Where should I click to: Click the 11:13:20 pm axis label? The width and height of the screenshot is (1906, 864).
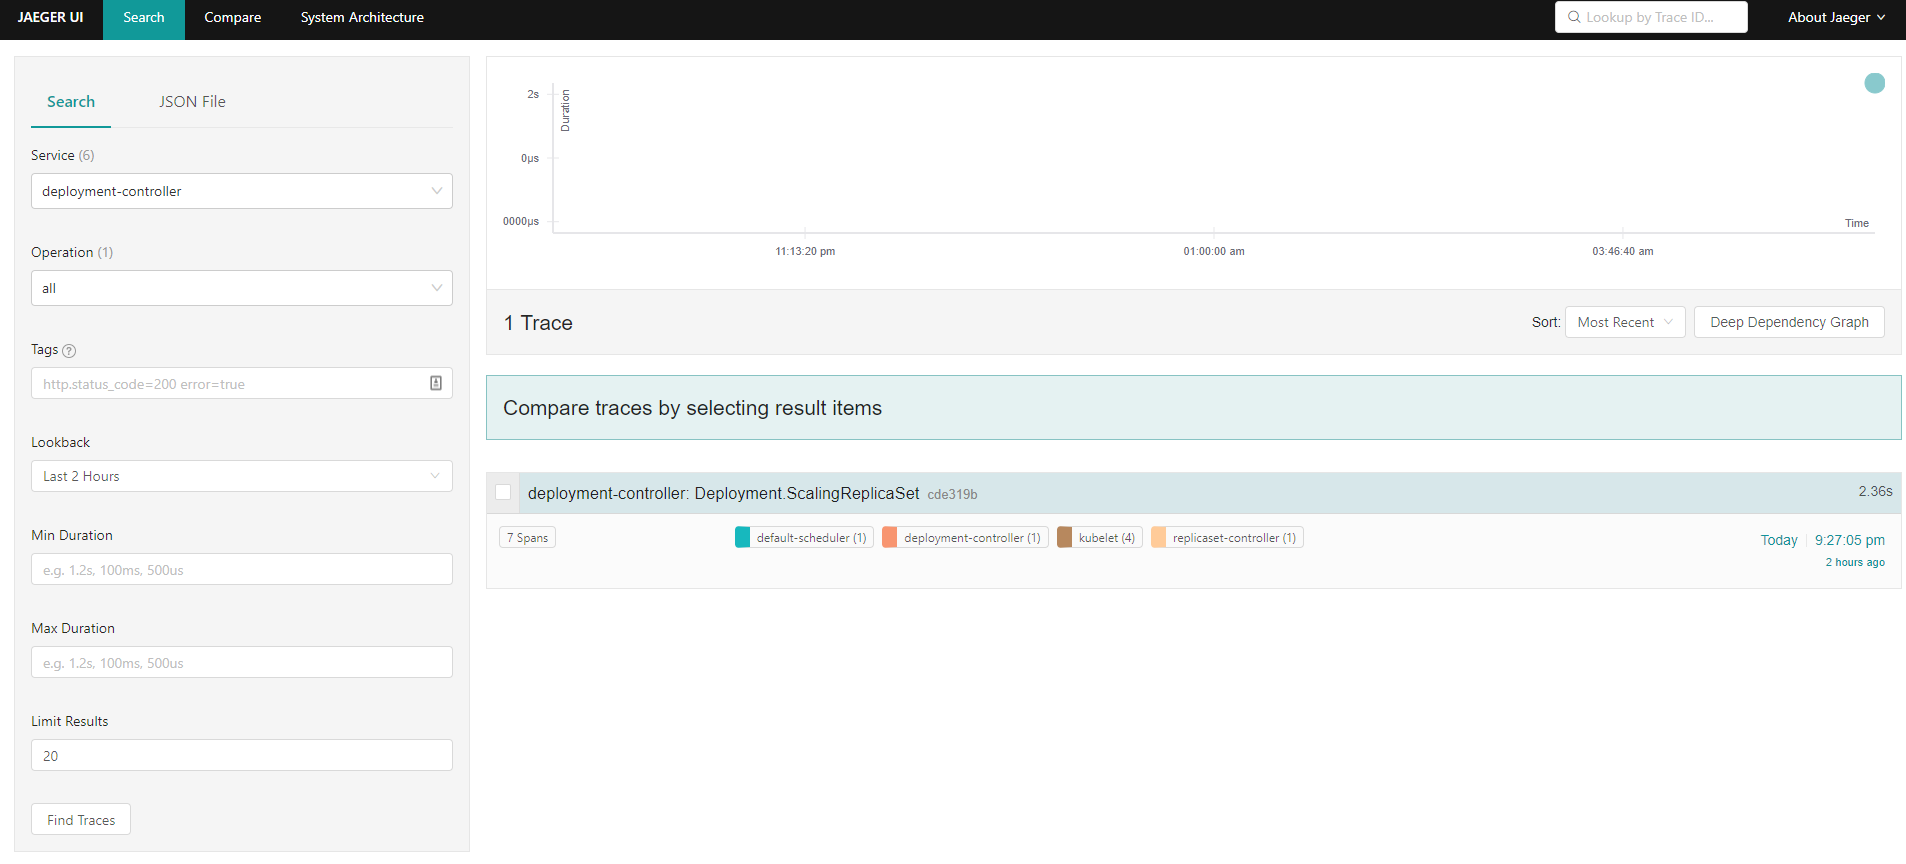coord(805,251)
